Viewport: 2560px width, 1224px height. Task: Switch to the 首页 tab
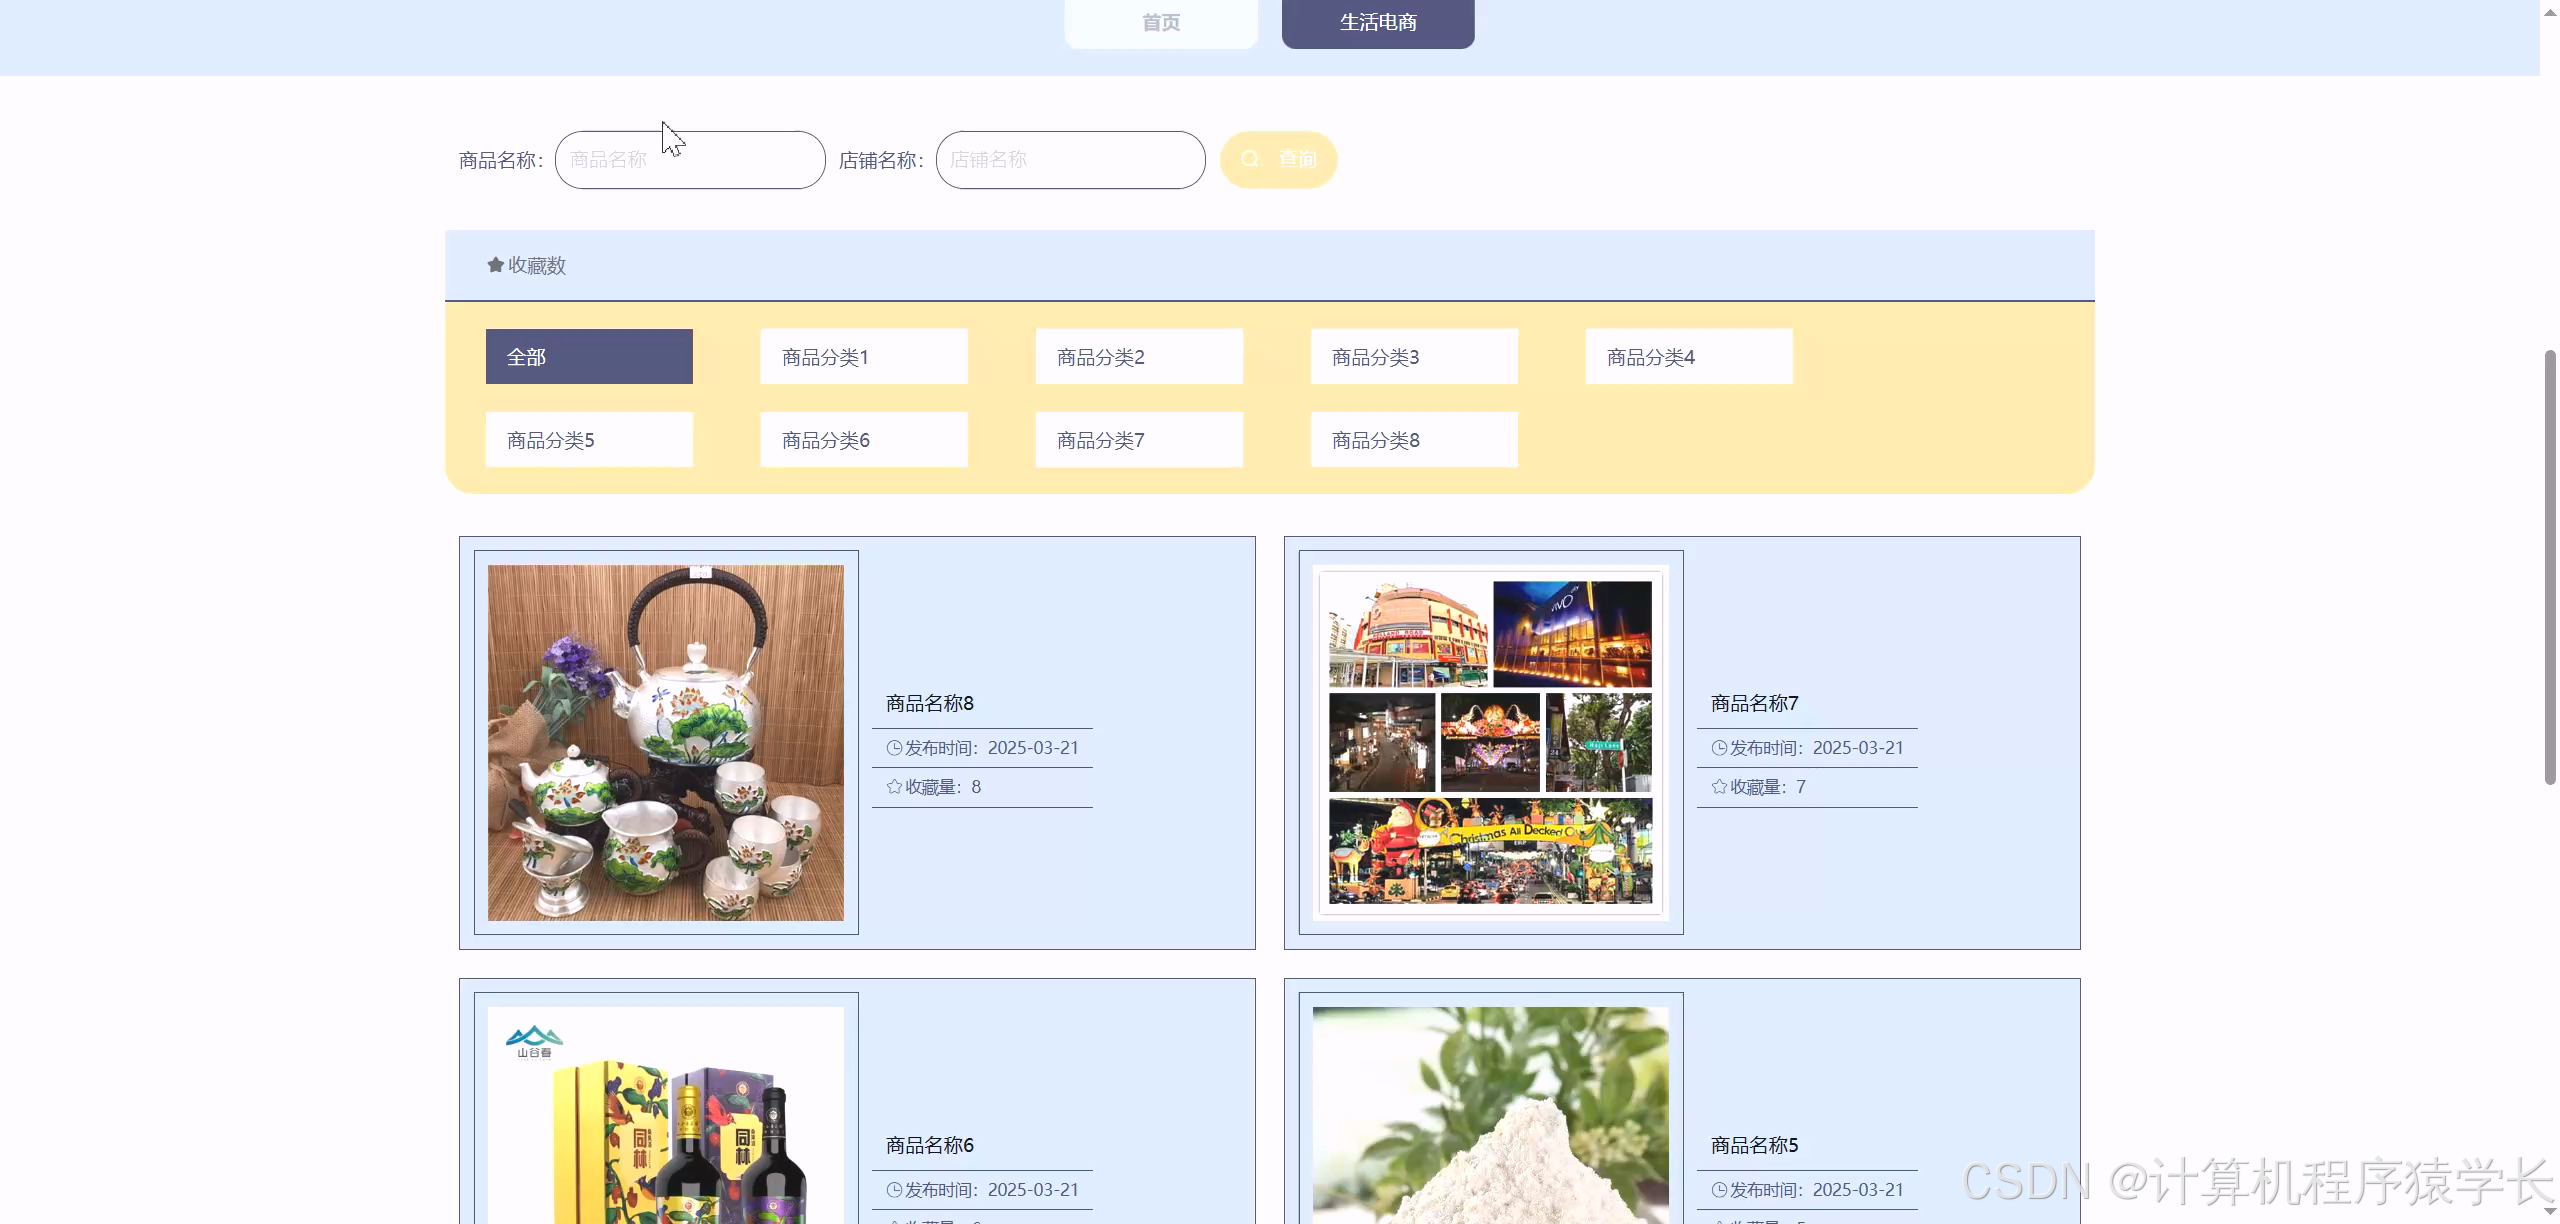click(1160, 21)
